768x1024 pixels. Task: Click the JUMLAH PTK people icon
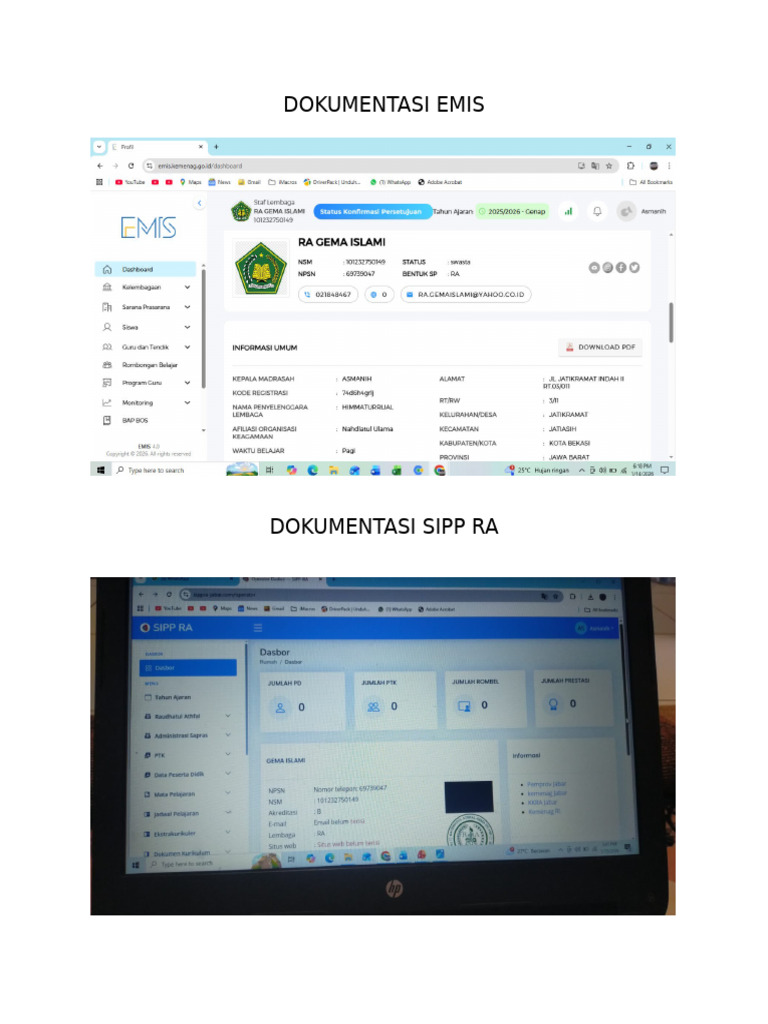pos(374,707)
